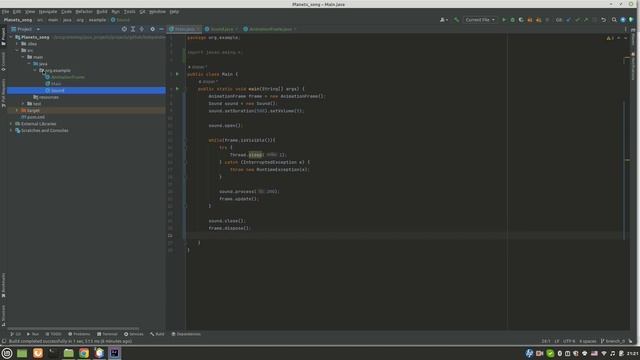The width and height of the screenshot is (640, 360).
Task: Expand the test folder
Action: point(23,104)
